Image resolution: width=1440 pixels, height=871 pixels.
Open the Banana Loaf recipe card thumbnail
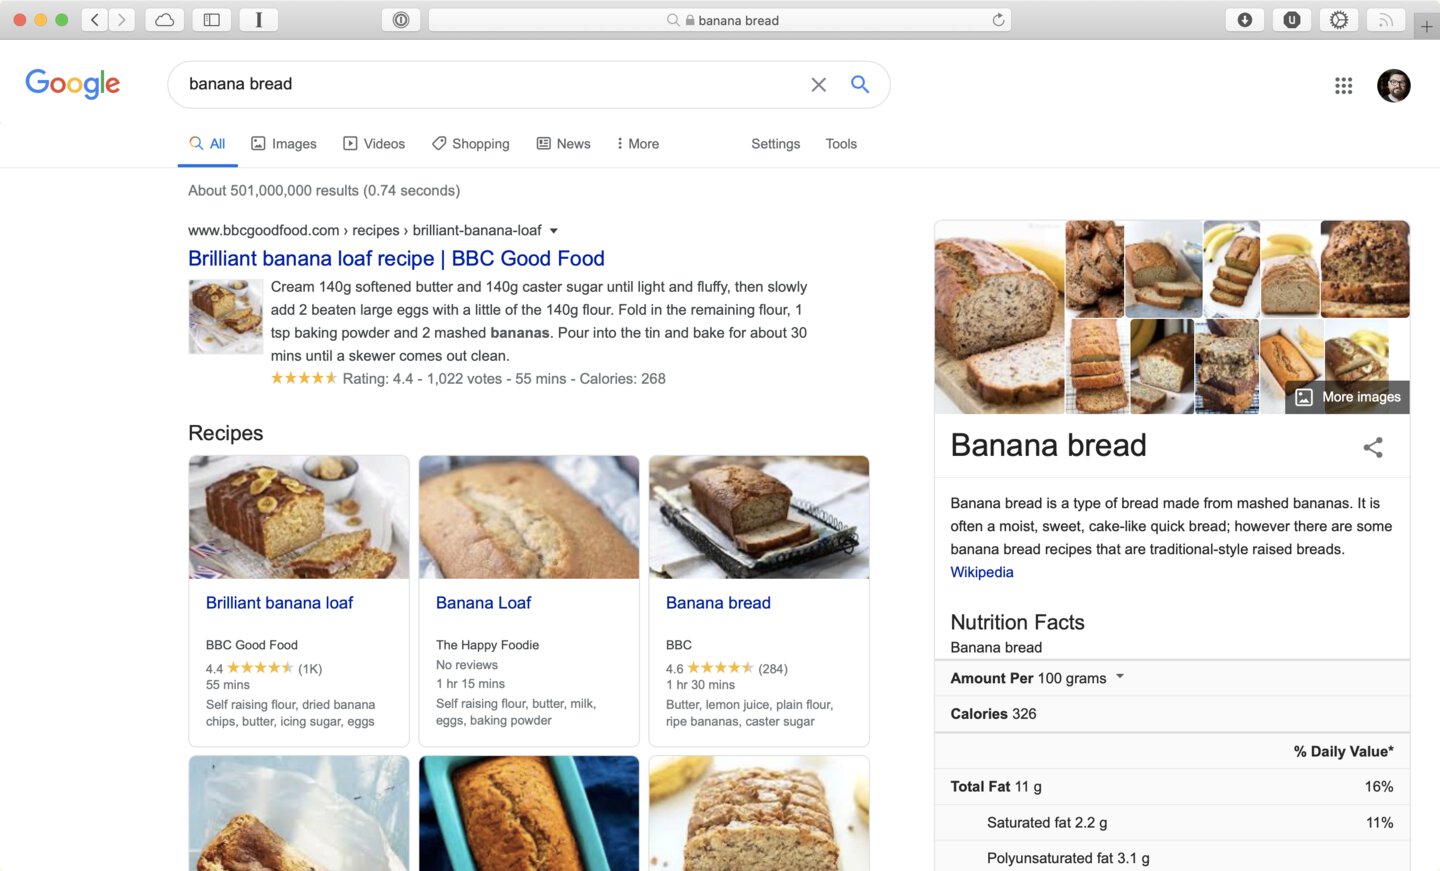coord(529,517)
